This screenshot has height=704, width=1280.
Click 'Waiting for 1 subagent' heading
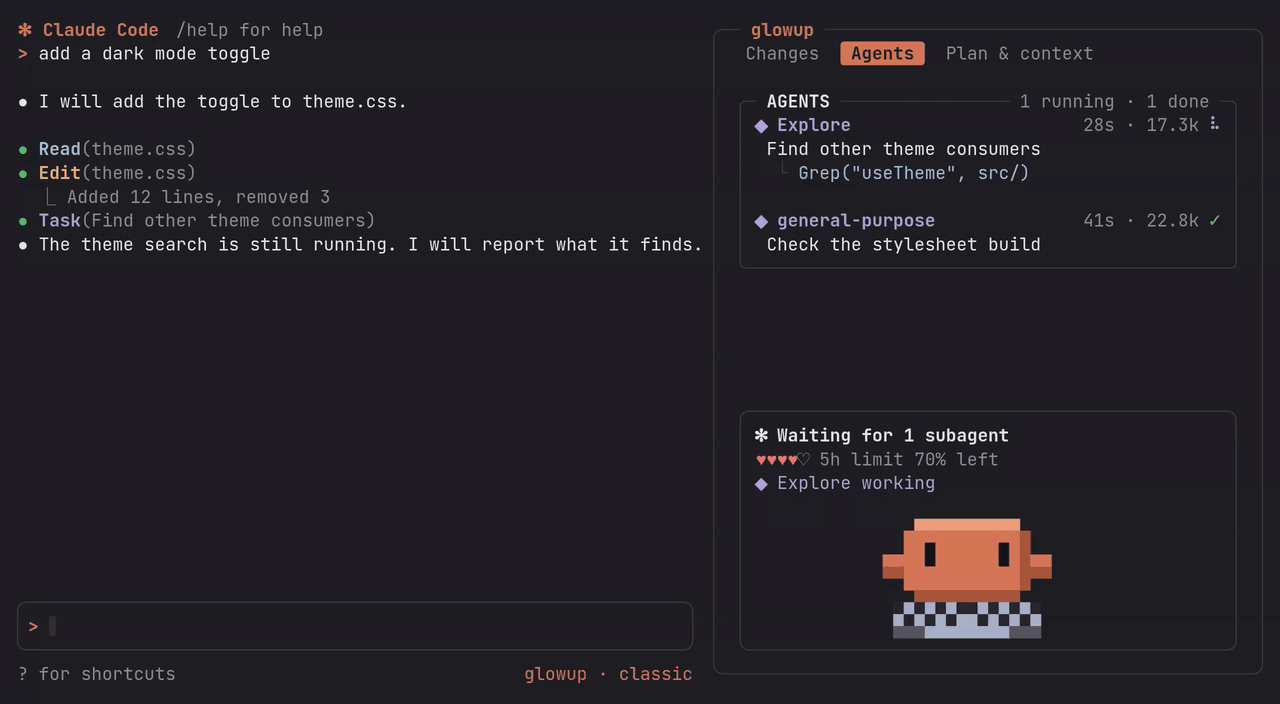[x=893, y=436]
